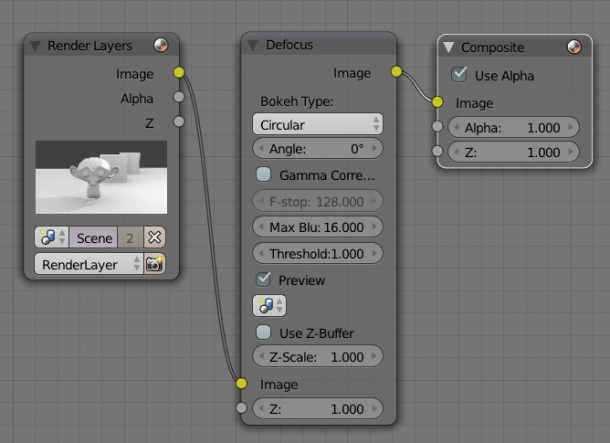Click the scene icon below Preview checkbox
The image size is (610, 443).
pos(269,305)
